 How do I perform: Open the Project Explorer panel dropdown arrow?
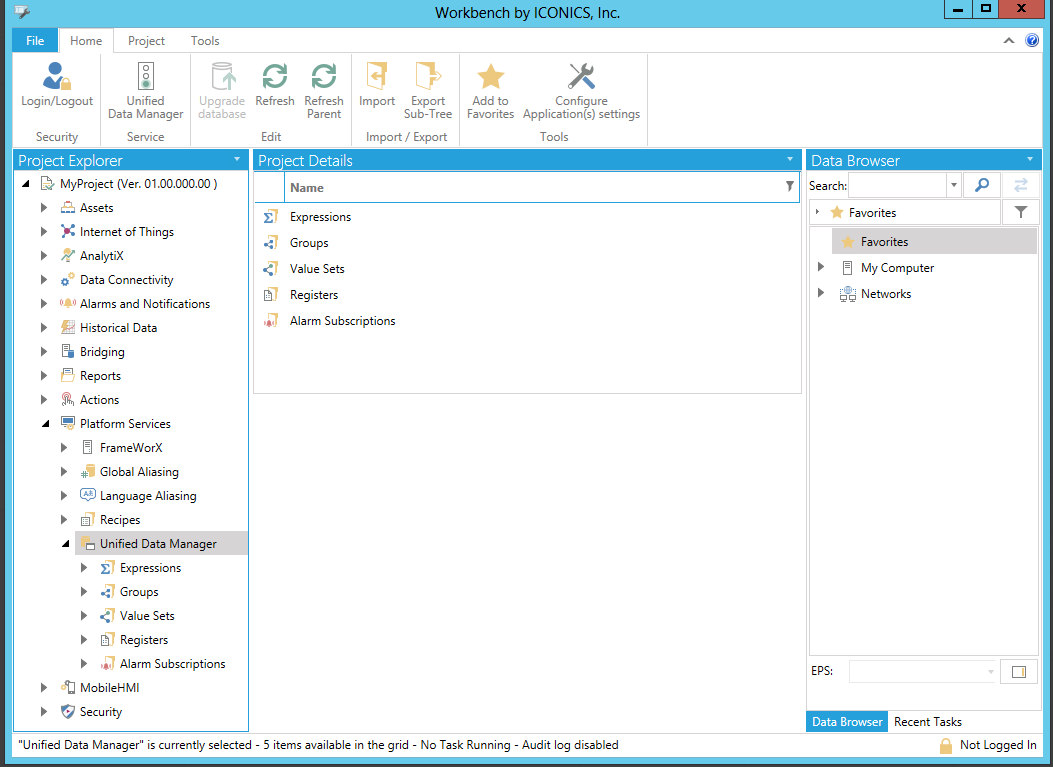237,160
